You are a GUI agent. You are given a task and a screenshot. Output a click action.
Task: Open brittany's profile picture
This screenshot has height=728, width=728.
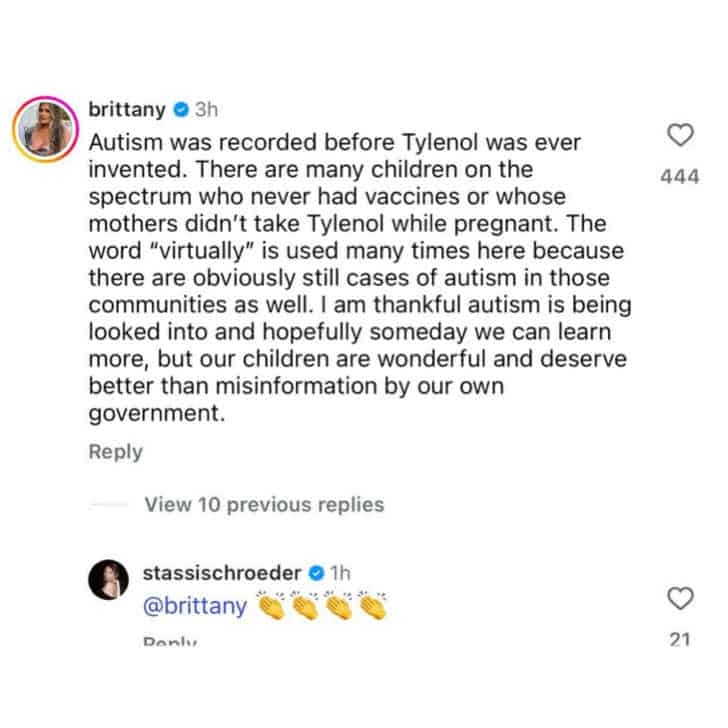(x=44, y=129)
